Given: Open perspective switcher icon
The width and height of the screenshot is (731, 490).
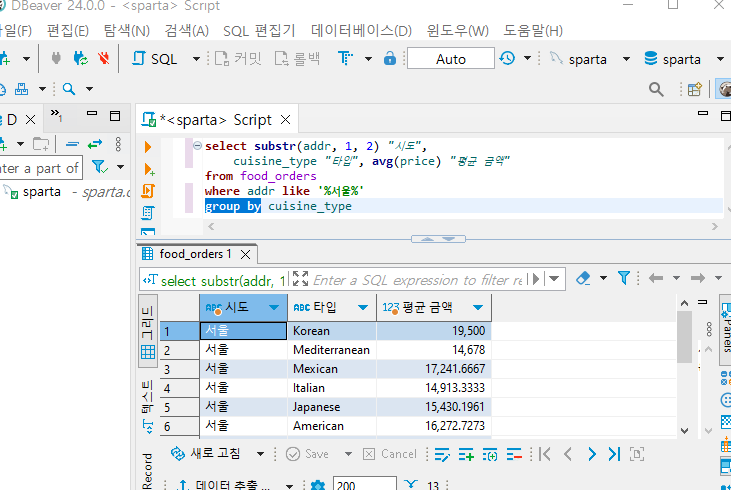Looking at the screenshot, I should click(694, 89).
